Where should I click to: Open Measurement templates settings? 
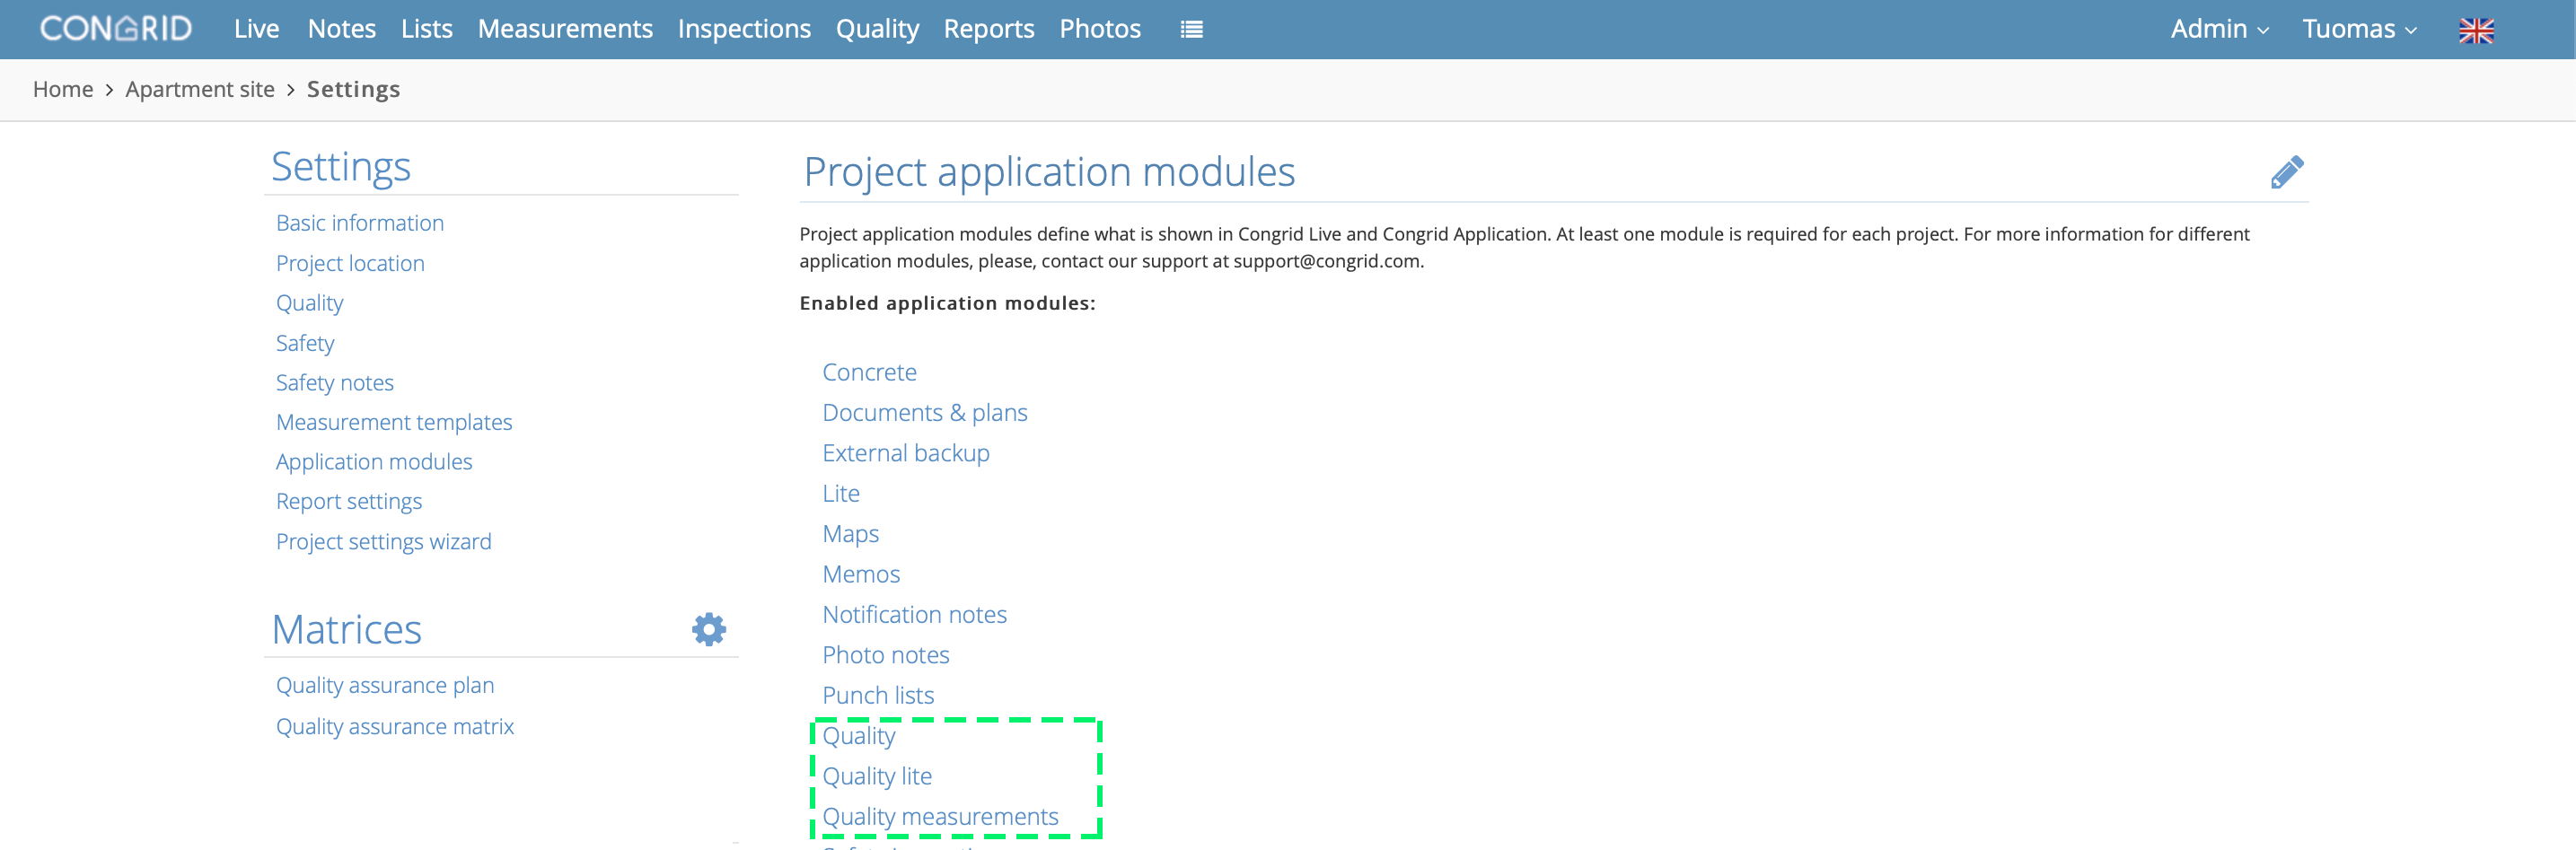(394, 422)
